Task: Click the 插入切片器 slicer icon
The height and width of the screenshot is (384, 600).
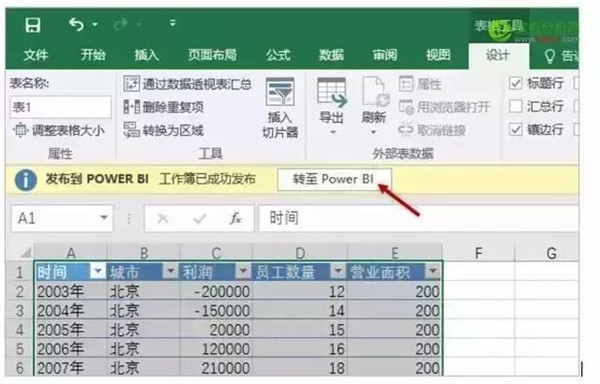Action: pyautogui.click(x=280, y=92)
